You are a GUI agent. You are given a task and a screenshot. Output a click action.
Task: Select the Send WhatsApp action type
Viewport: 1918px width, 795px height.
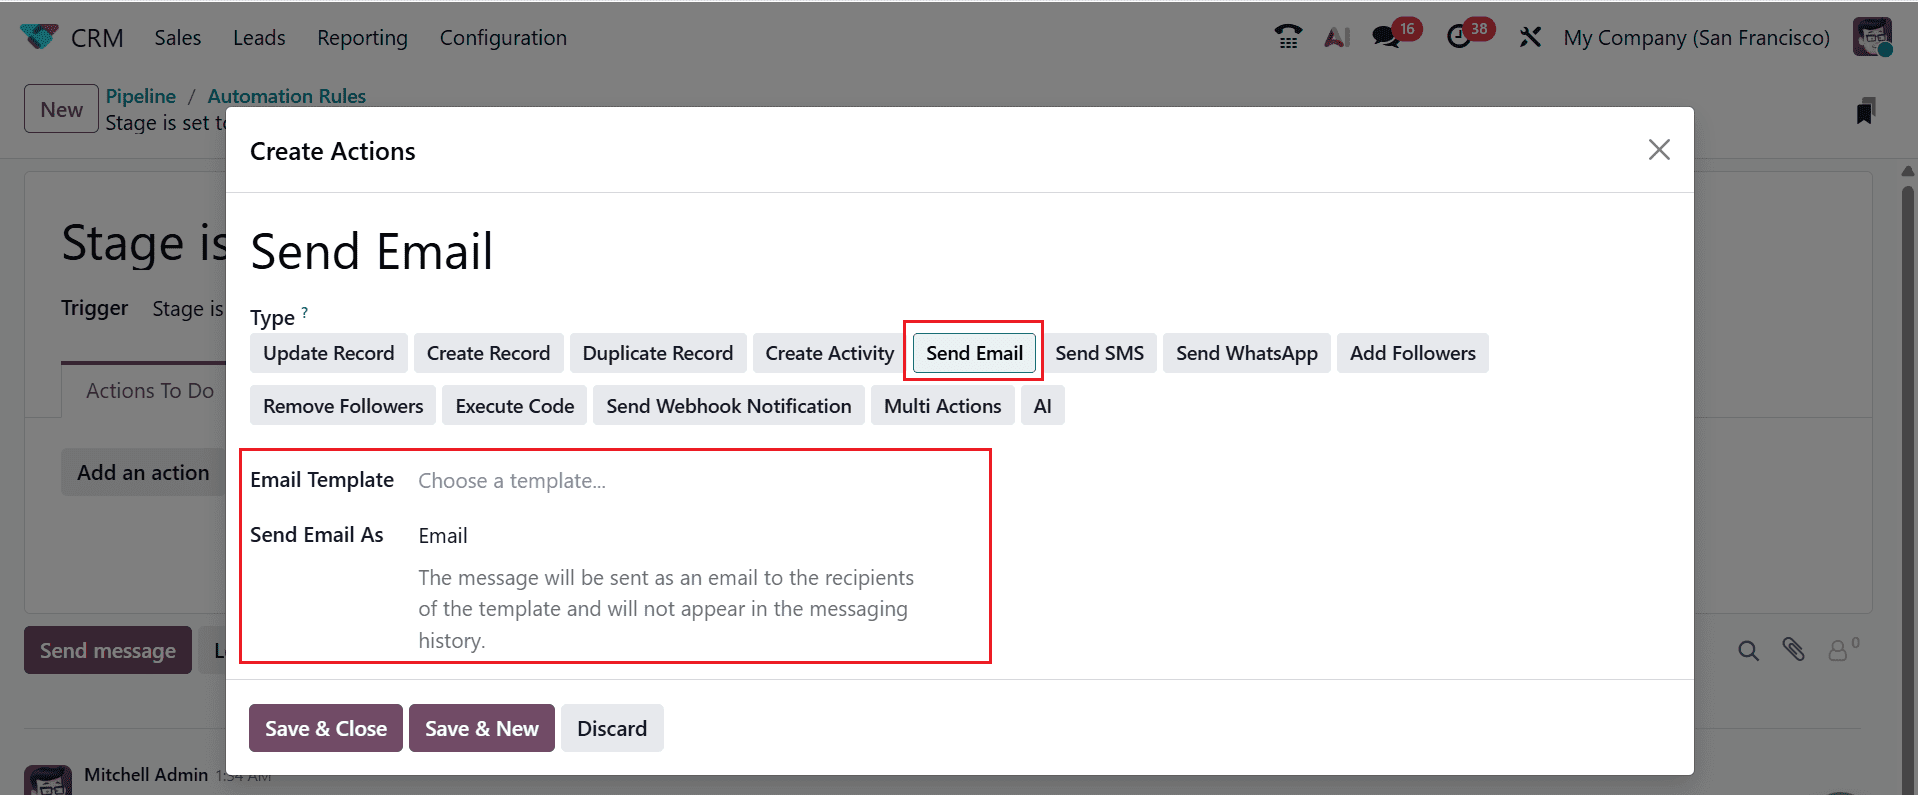[1247, 353]
